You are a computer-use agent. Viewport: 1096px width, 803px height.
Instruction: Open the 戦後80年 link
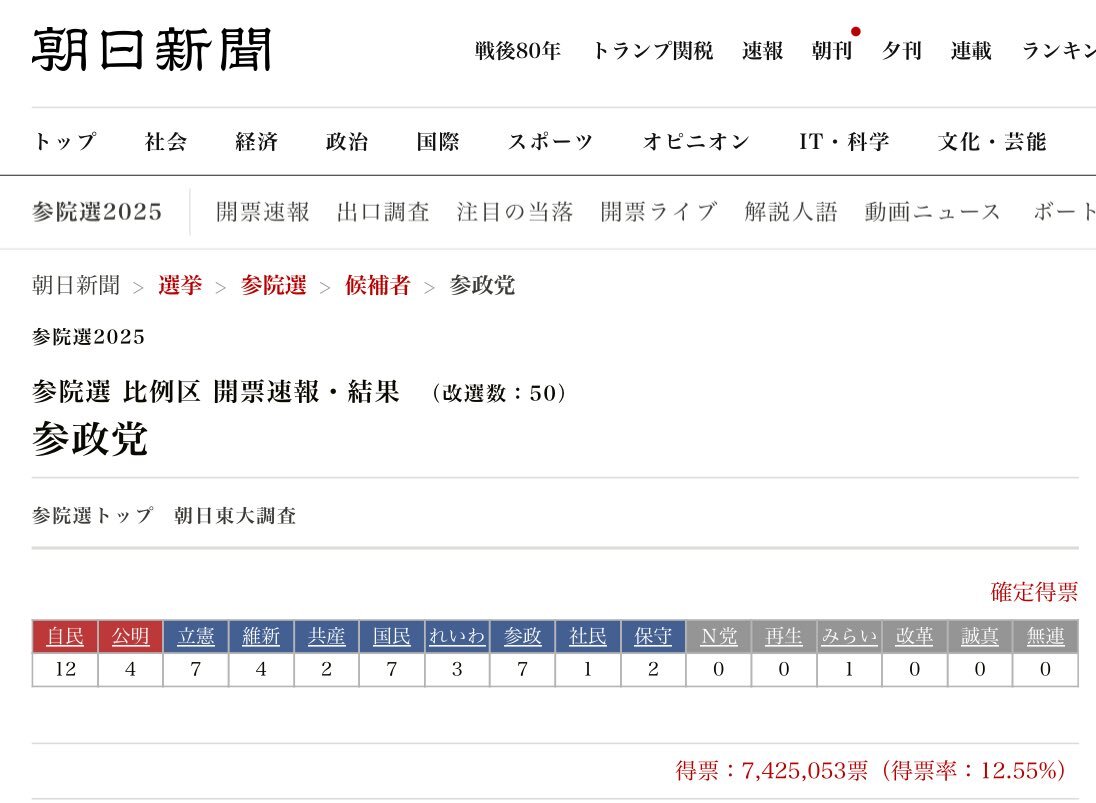pos(518,50)
